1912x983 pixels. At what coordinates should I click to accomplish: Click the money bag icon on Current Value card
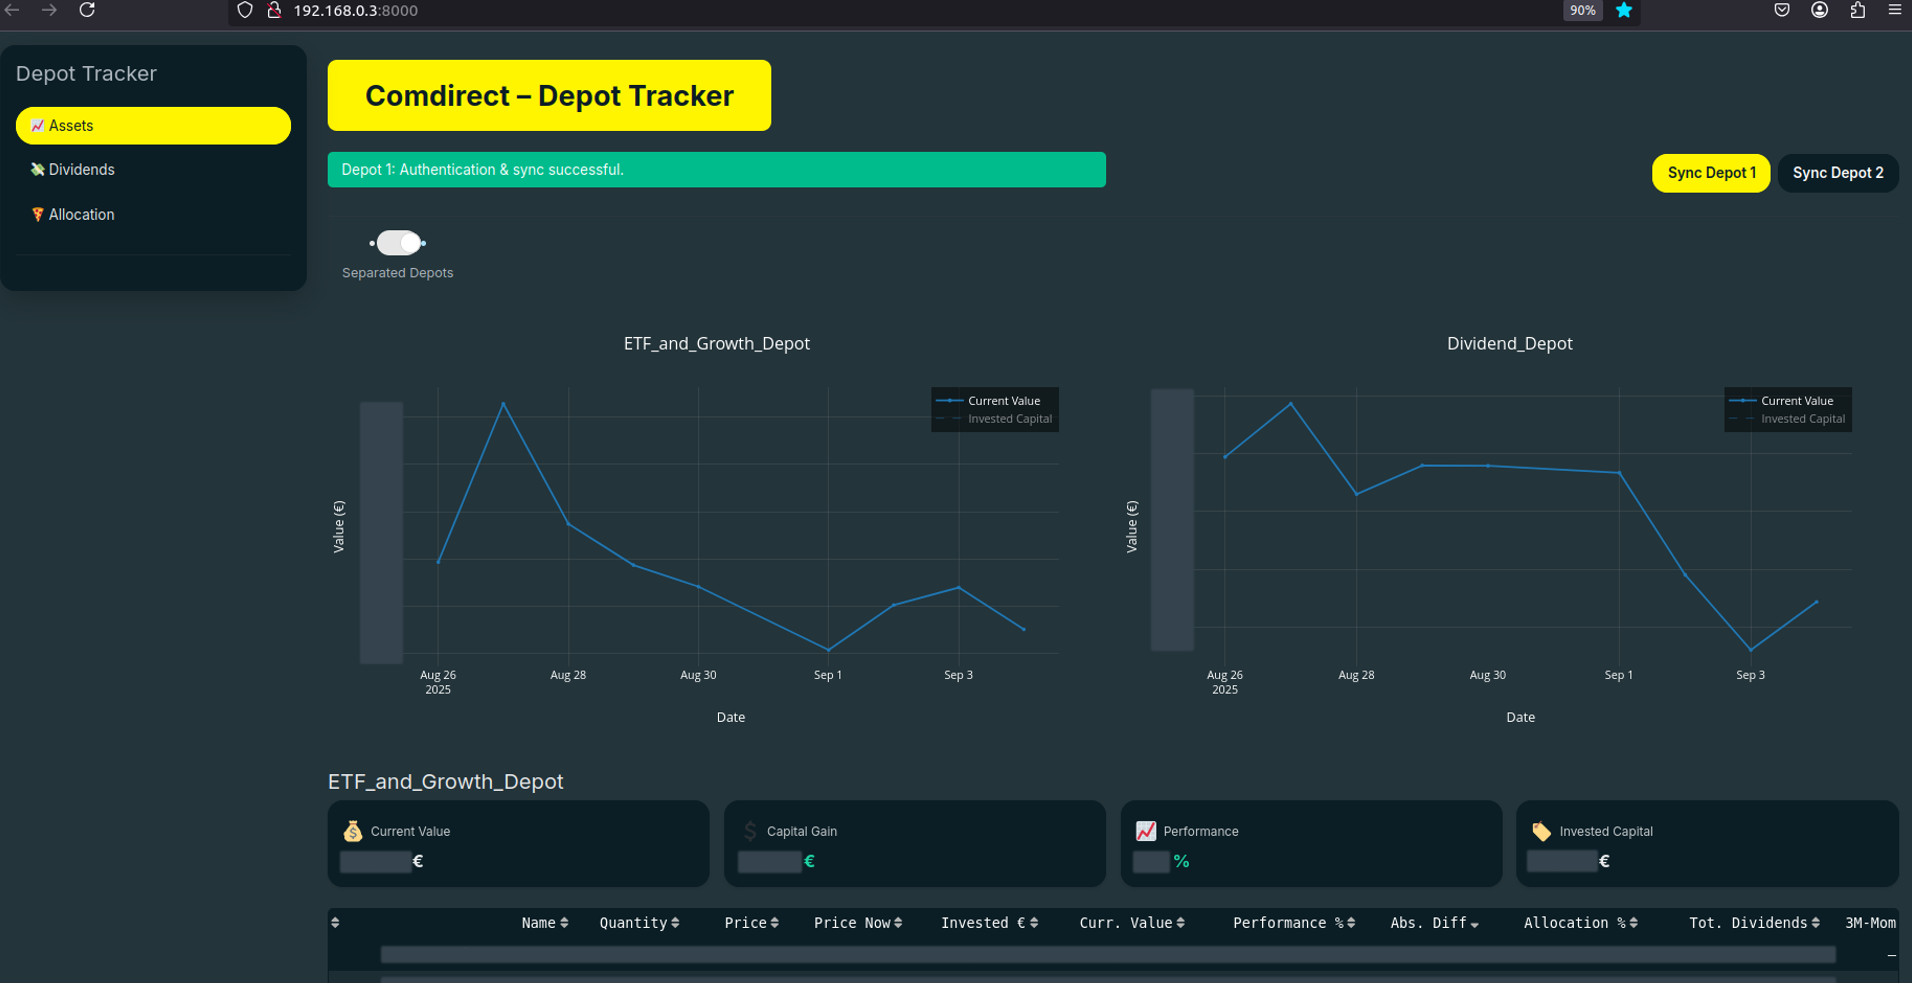(353, 831)
